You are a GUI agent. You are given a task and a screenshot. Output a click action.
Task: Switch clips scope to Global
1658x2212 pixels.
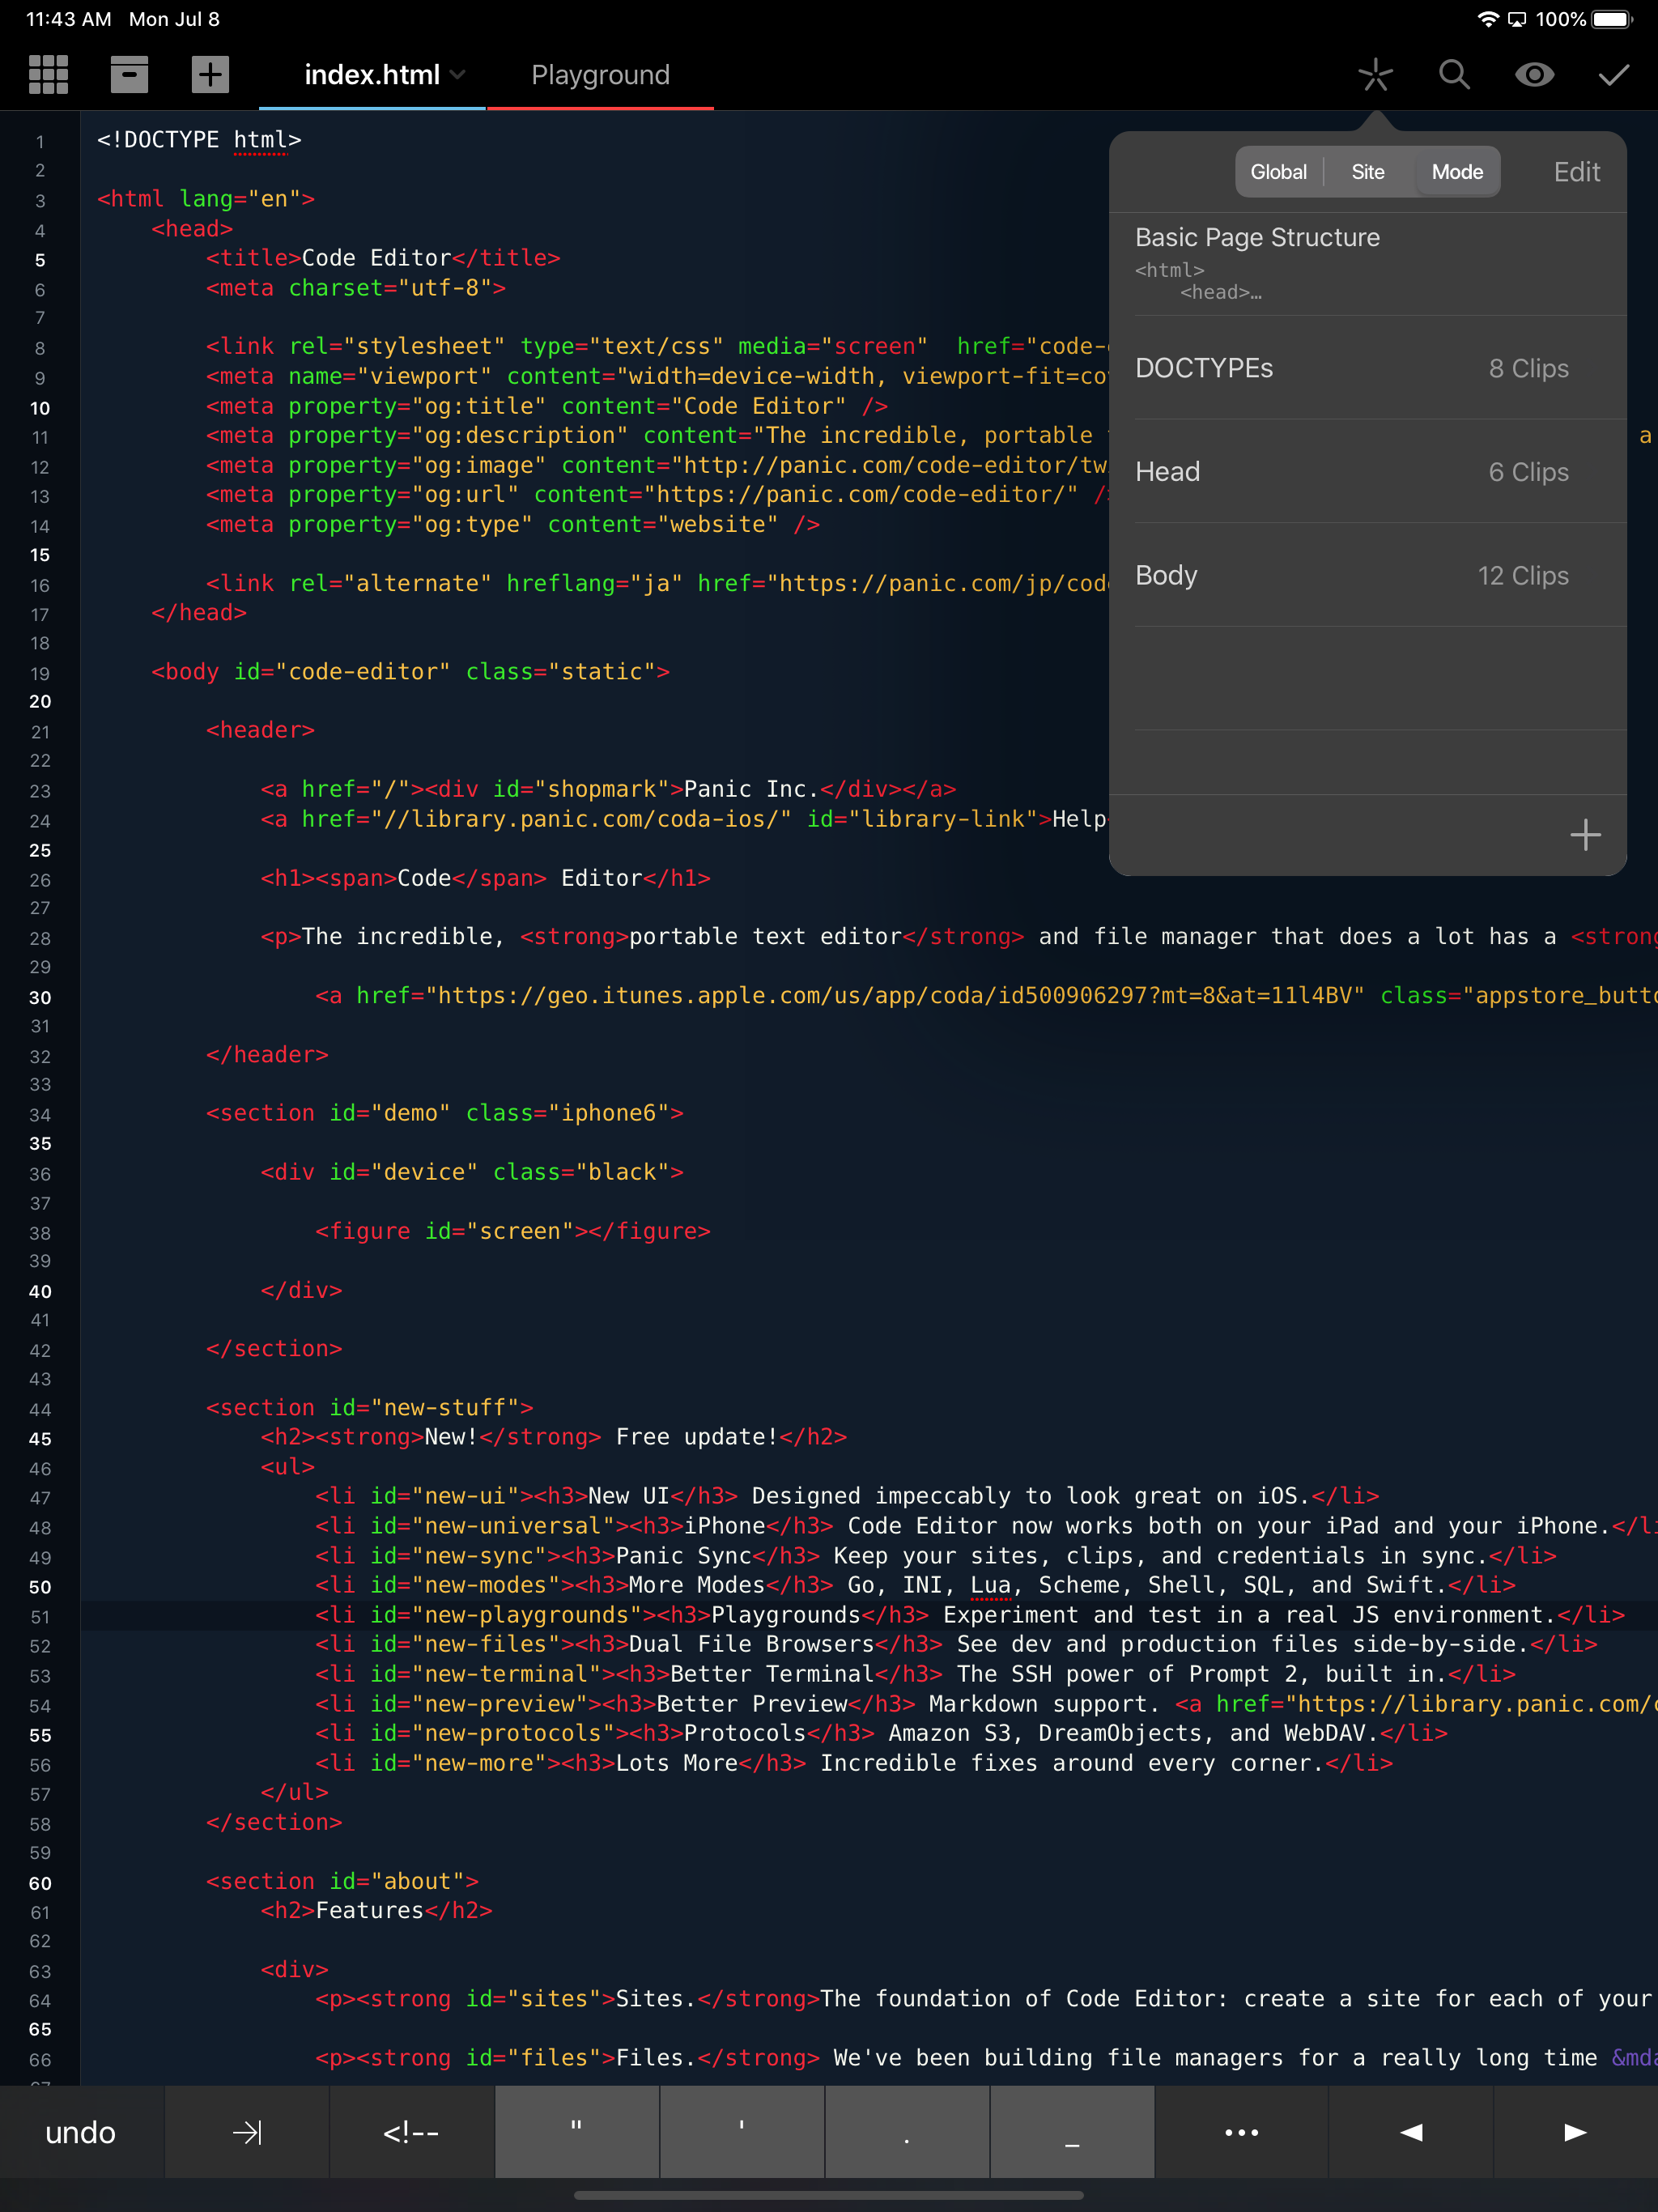(x=1279, y=171)
